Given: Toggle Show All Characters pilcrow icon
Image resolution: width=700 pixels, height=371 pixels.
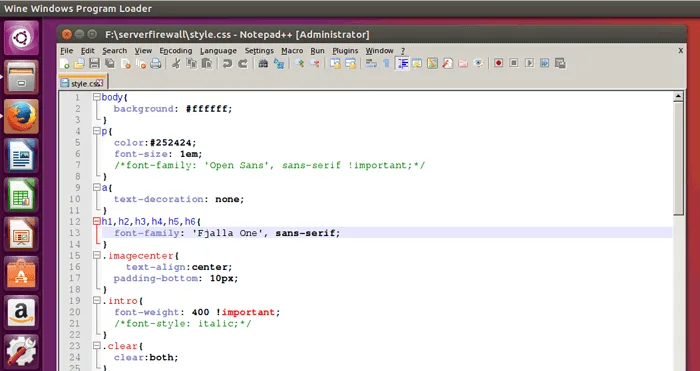Looking at the screenshot, I should coord(387,63).
